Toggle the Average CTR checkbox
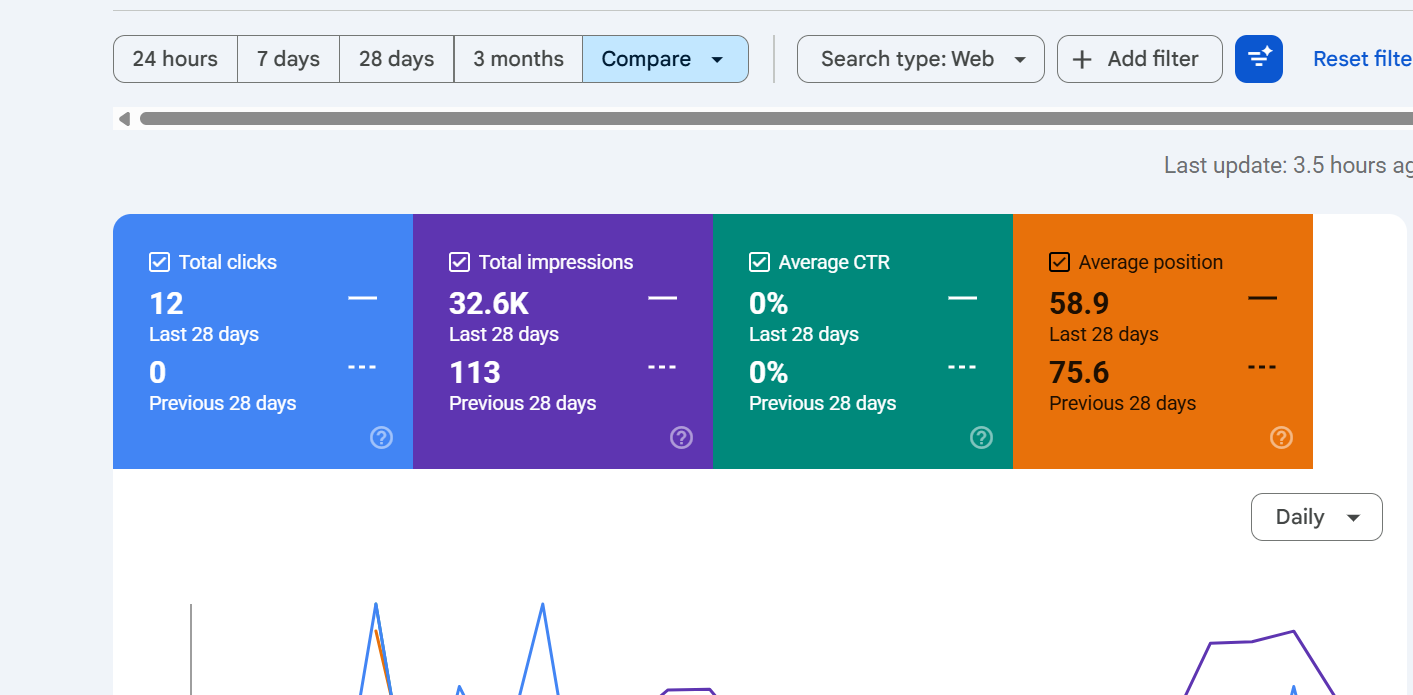 click(x=759, y=262)
